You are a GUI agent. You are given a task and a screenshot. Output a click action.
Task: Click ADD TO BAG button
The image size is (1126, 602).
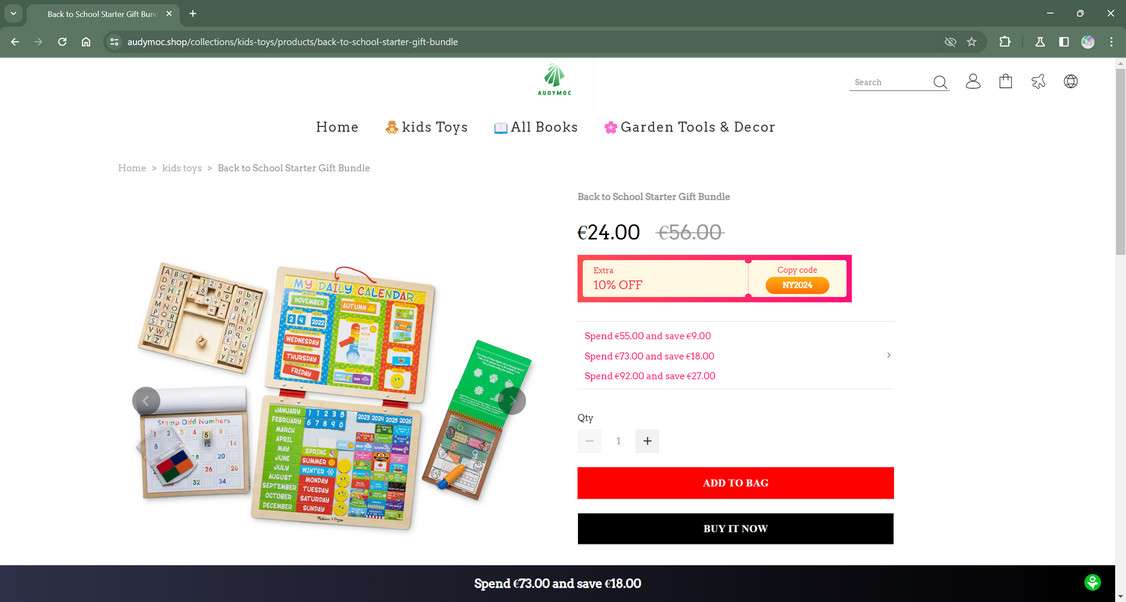tap(735, 483)
